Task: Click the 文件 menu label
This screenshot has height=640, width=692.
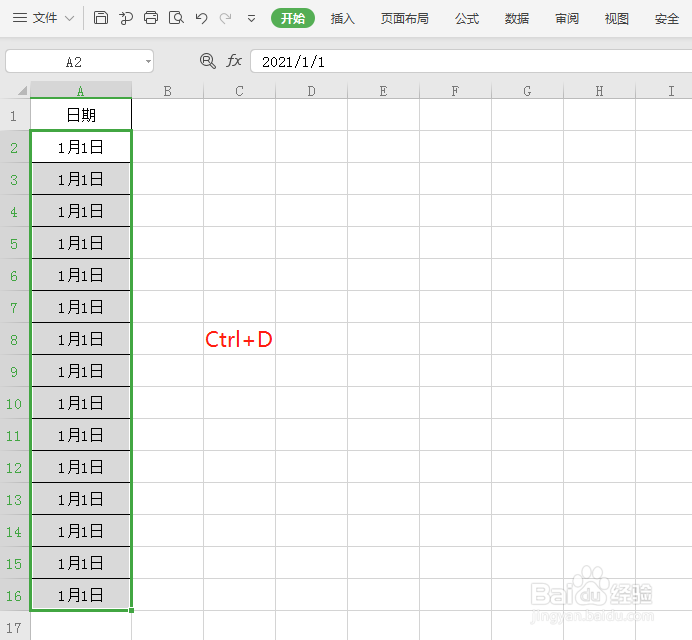Action: [x=45, y=18]
